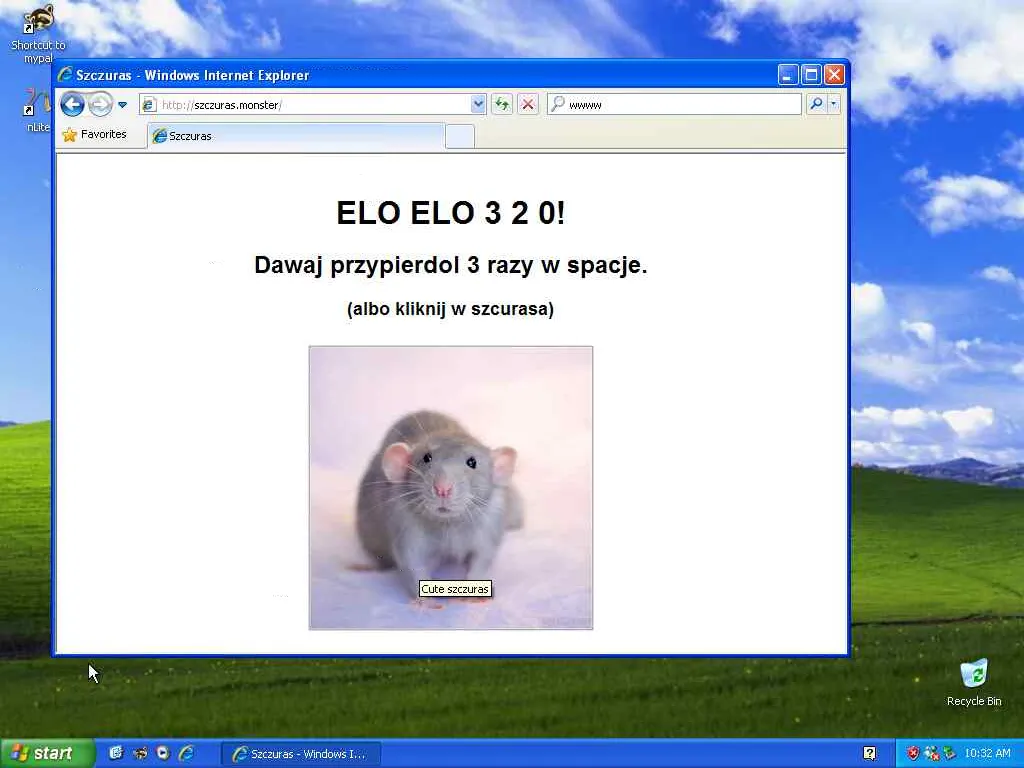Minimize the Internet Explorer window

tap(788, 75)
